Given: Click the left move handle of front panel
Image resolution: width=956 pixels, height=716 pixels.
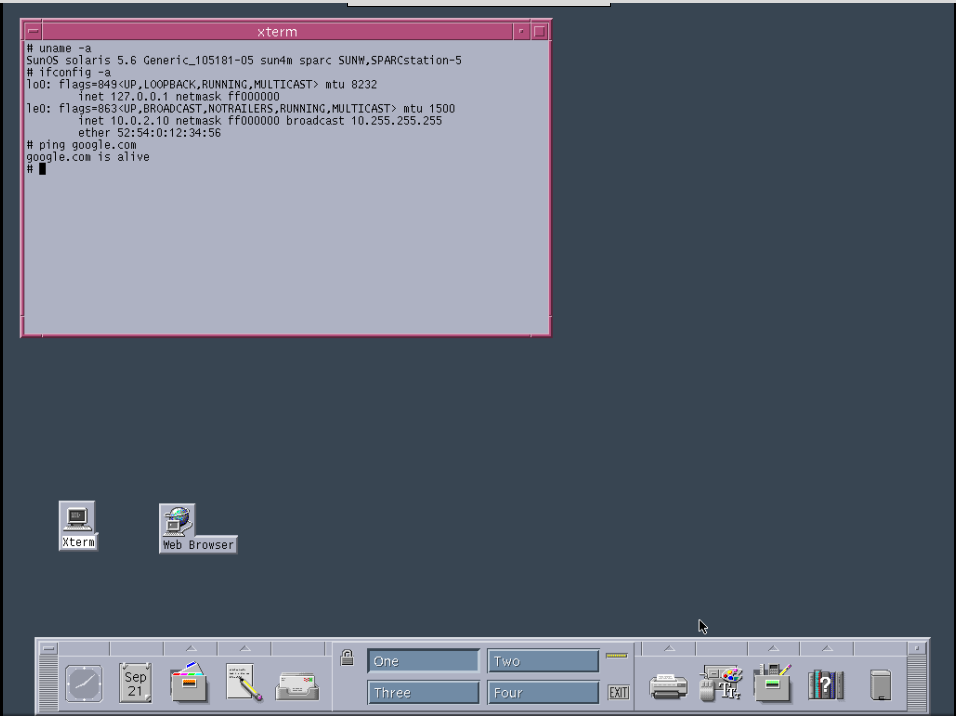Looking at the screenshot, I should click(49, 682).
